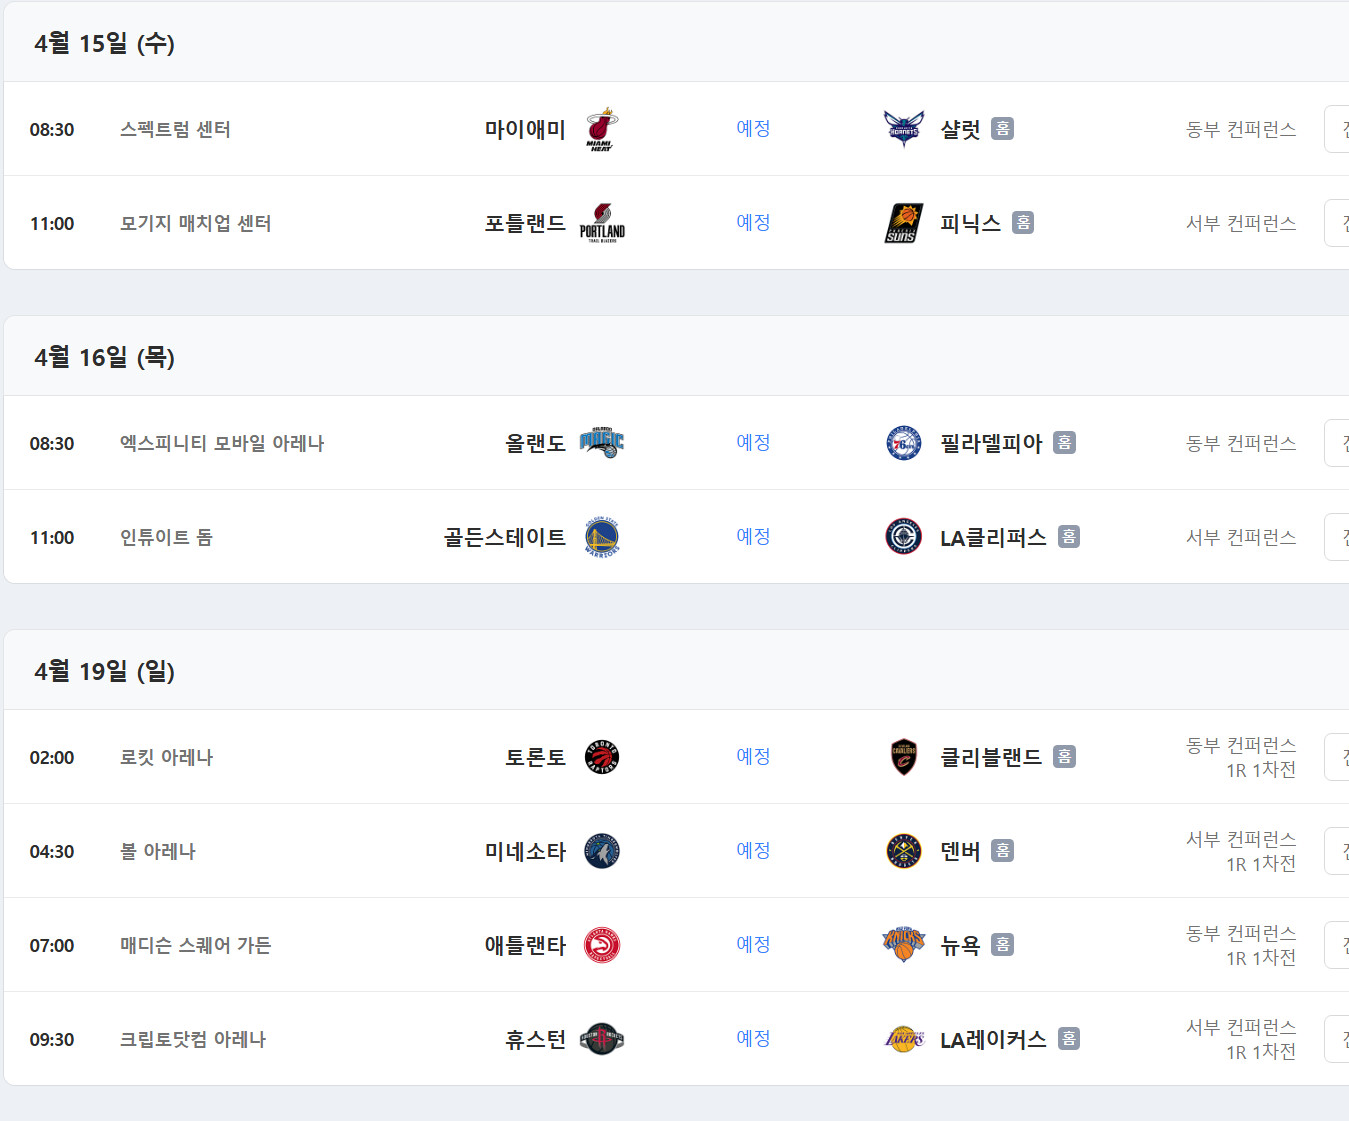The height and width of the screenshot is (1121, 1349).
Task: Click the Charlotte Hornets logo
Action: [904, 129]
